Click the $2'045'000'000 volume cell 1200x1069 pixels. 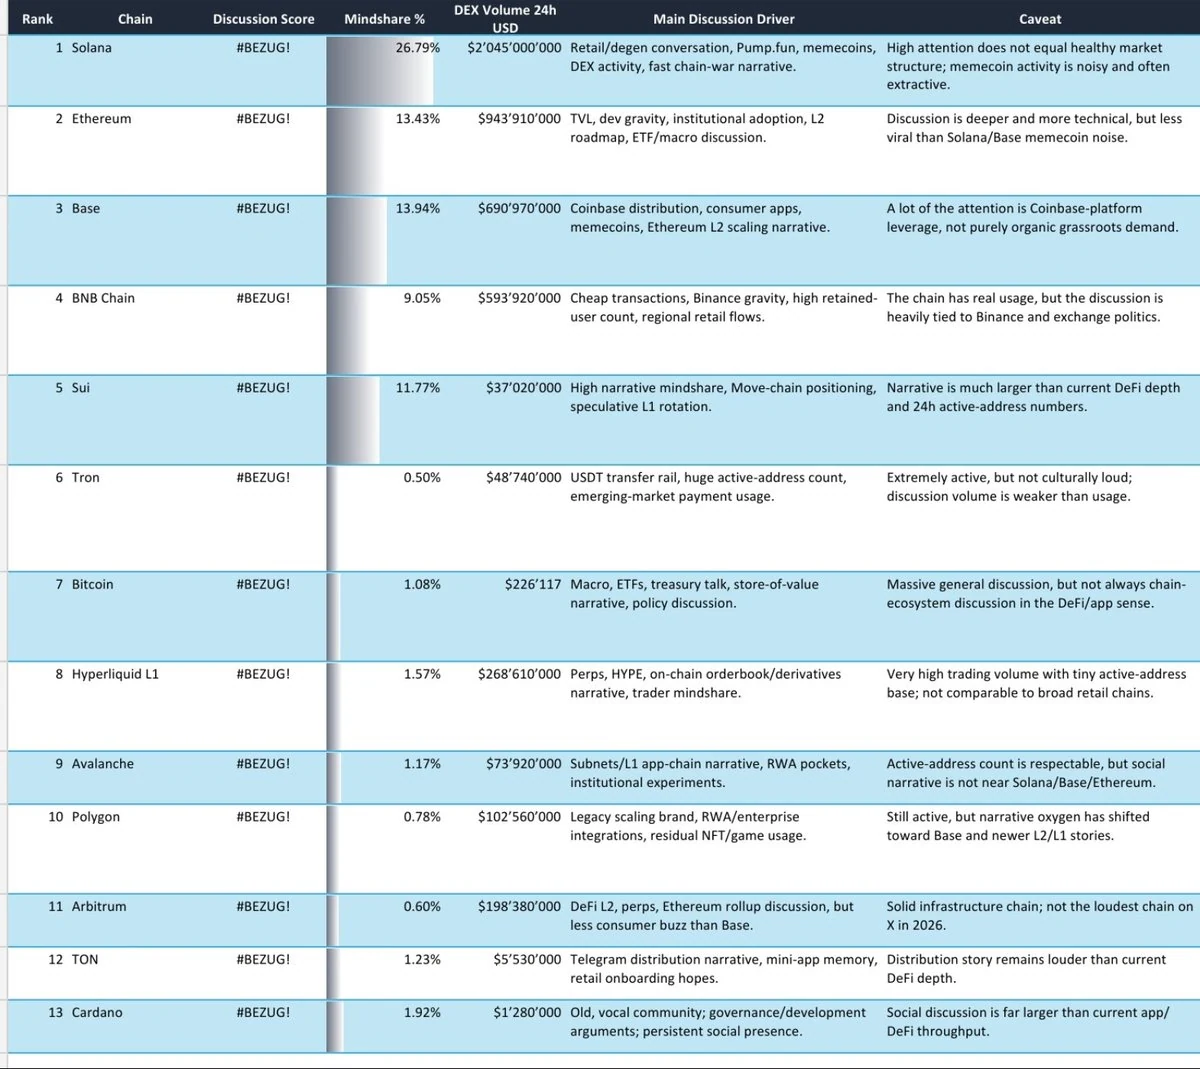click(514, 48)
